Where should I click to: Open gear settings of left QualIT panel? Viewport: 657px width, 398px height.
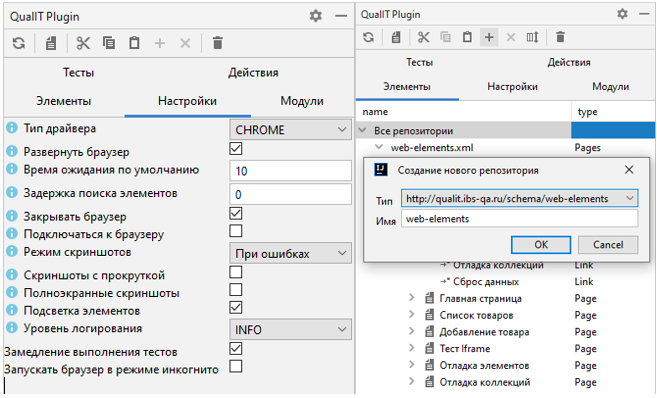316,16
